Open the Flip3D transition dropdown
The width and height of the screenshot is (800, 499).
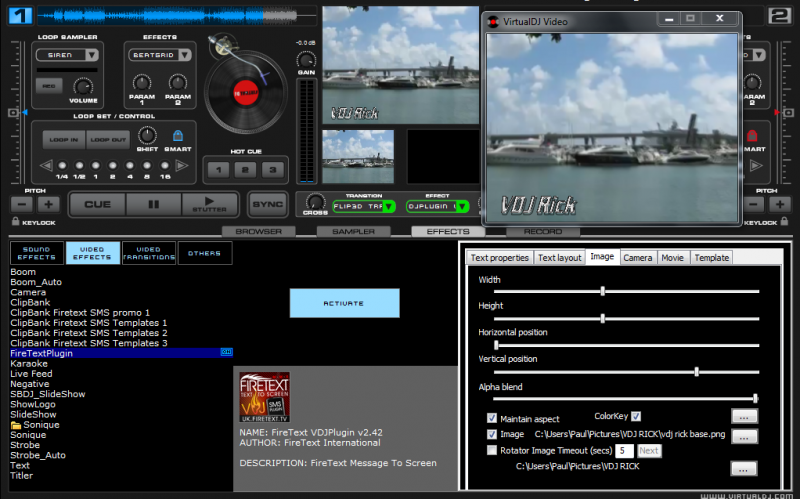(389, 206)
